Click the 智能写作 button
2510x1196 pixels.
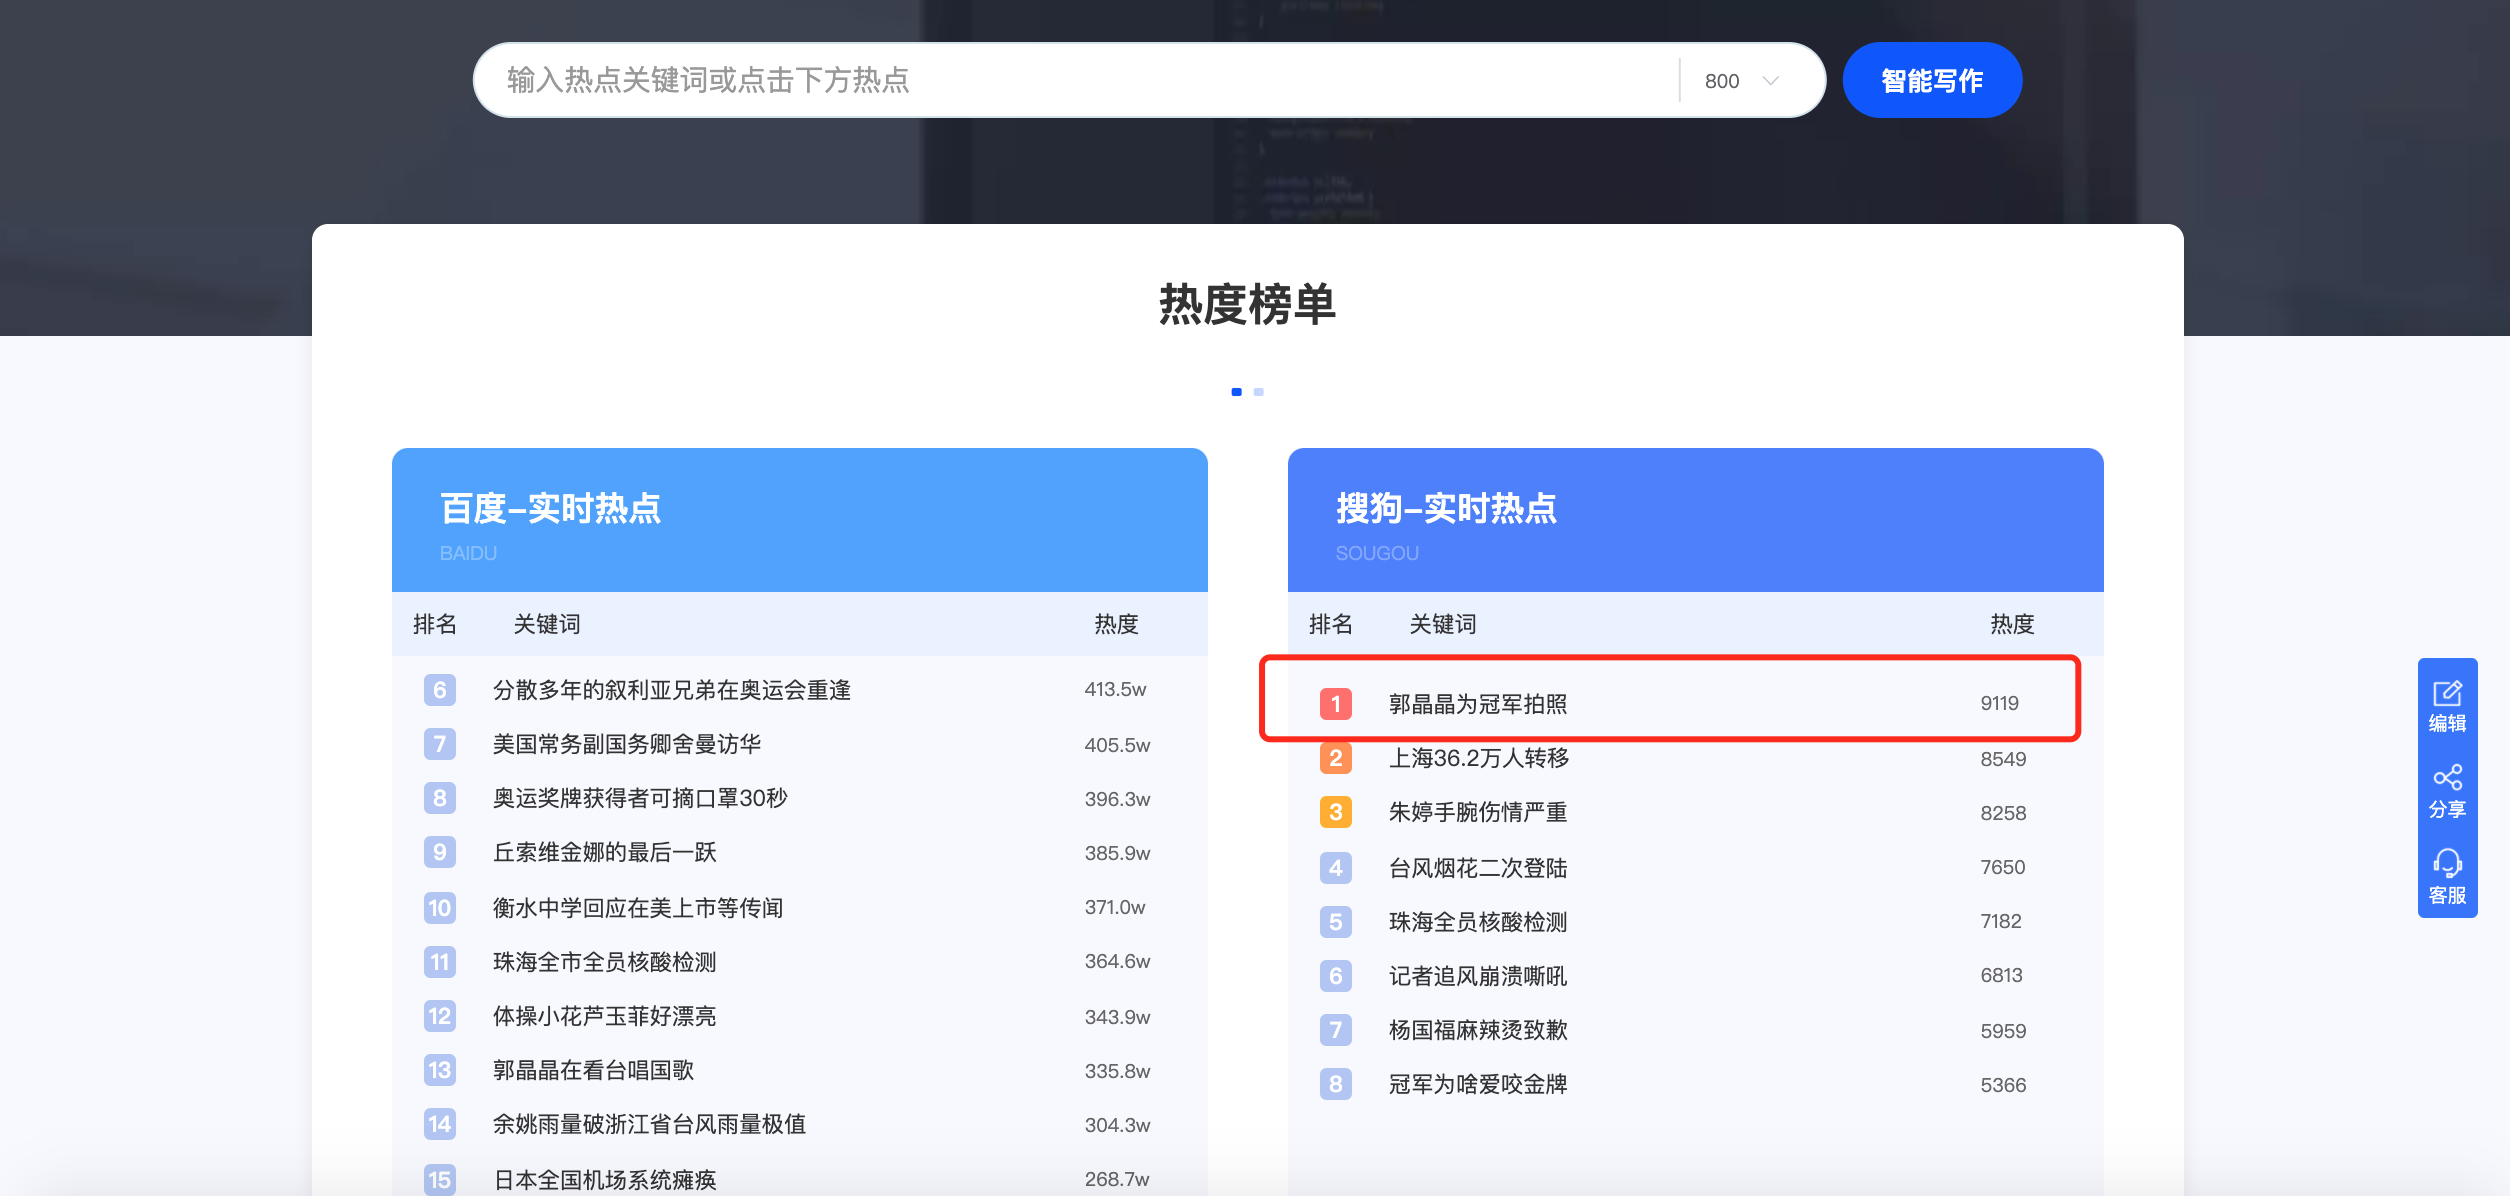pyautogui.click(x=1931, y=80)
